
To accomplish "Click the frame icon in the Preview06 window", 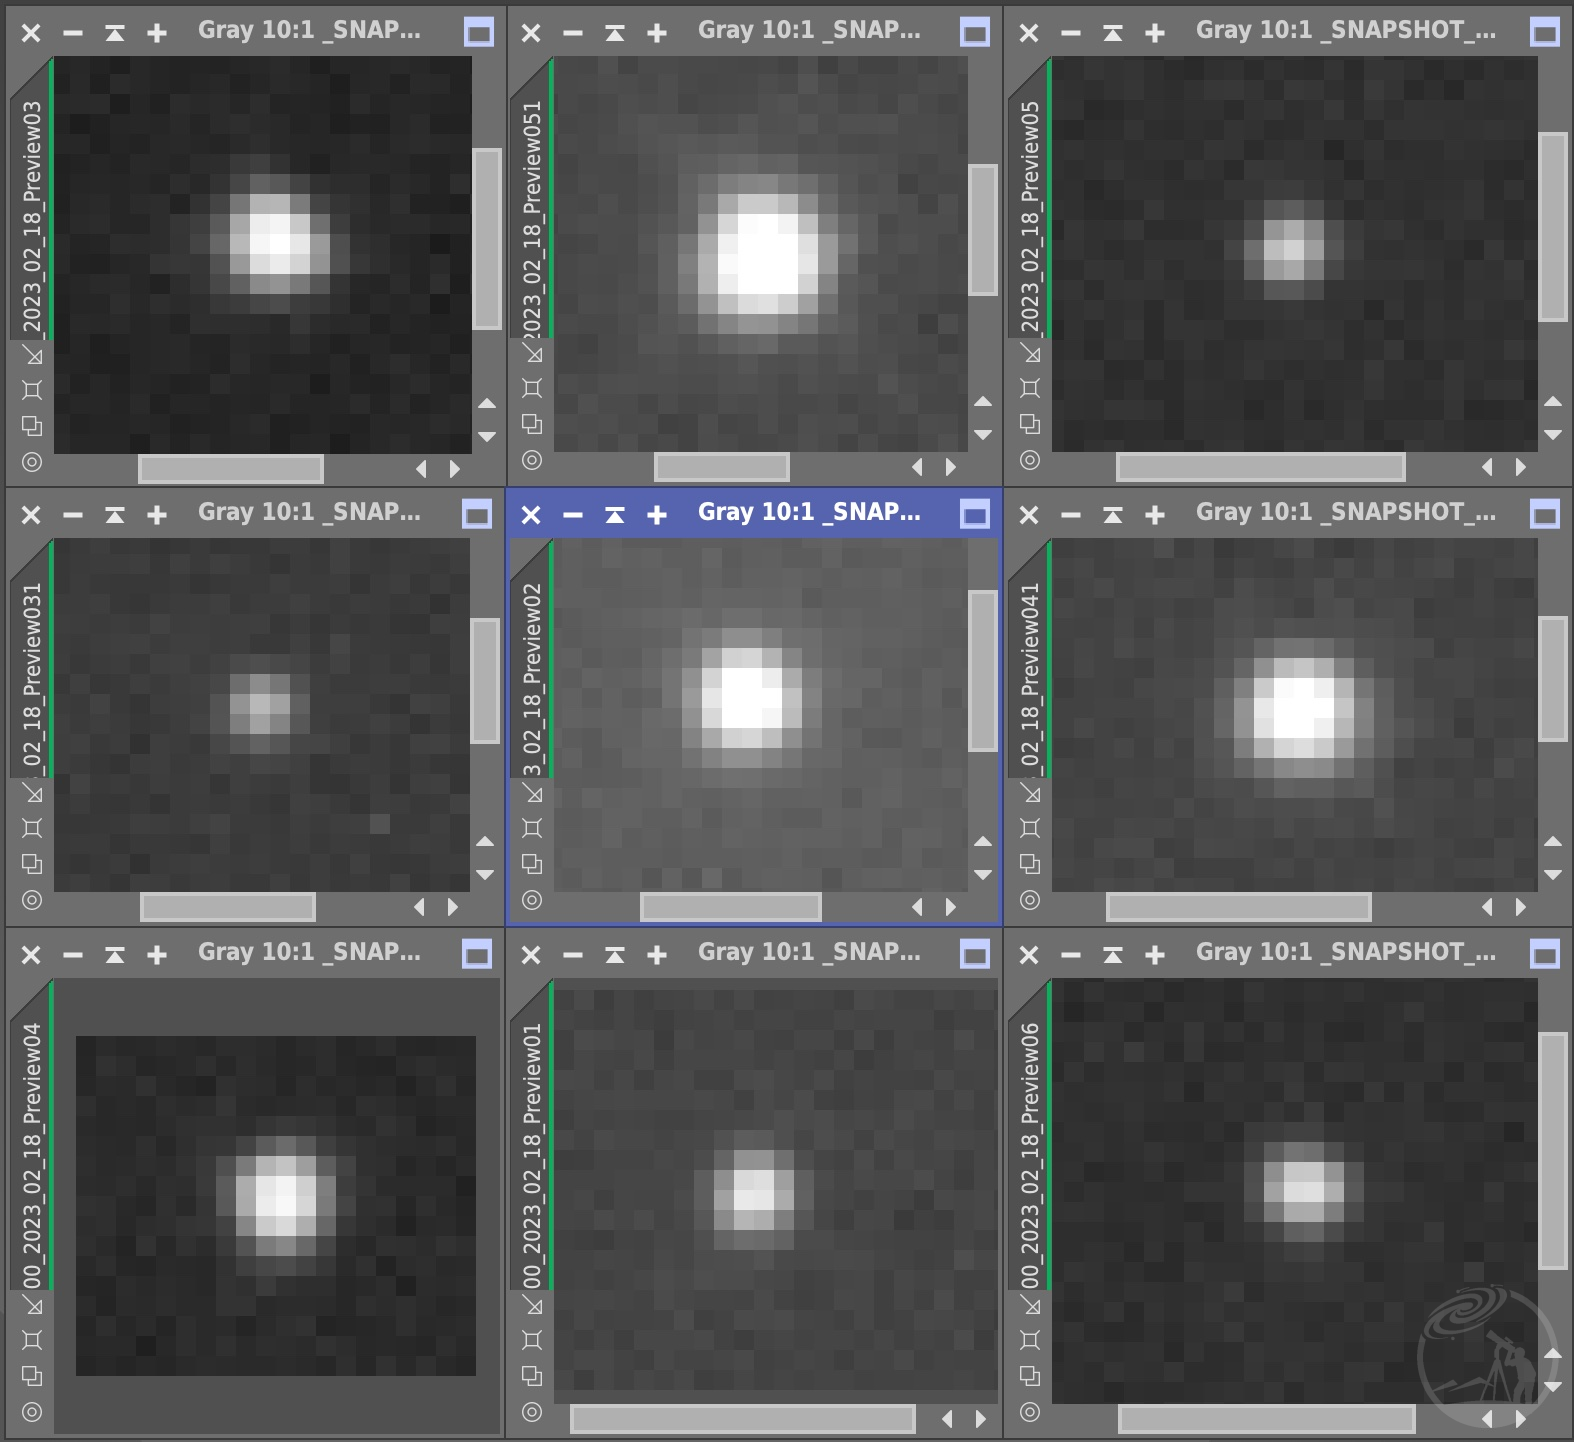I will pyautogui.click(x=1030, y=1340).
